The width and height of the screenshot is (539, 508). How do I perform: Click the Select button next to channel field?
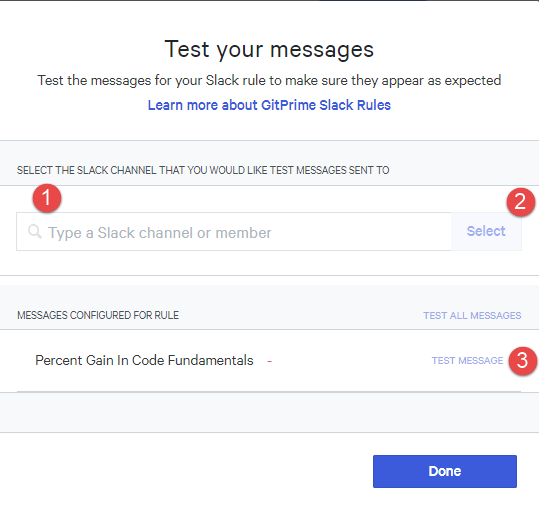[x=486, y=231]
